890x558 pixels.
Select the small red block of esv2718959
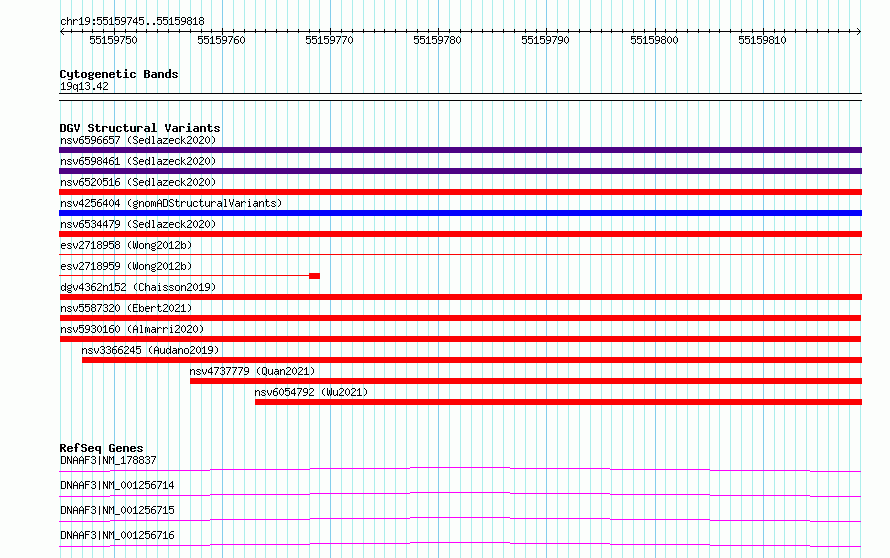314,276
